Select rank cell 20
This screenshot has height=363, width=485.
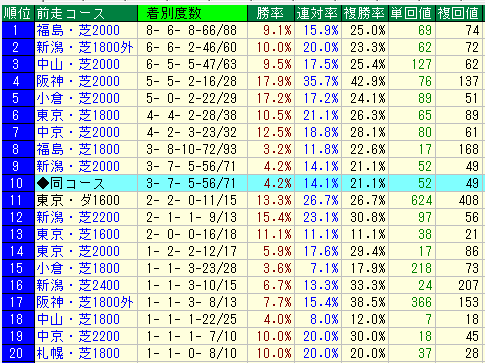click(18, 354)
